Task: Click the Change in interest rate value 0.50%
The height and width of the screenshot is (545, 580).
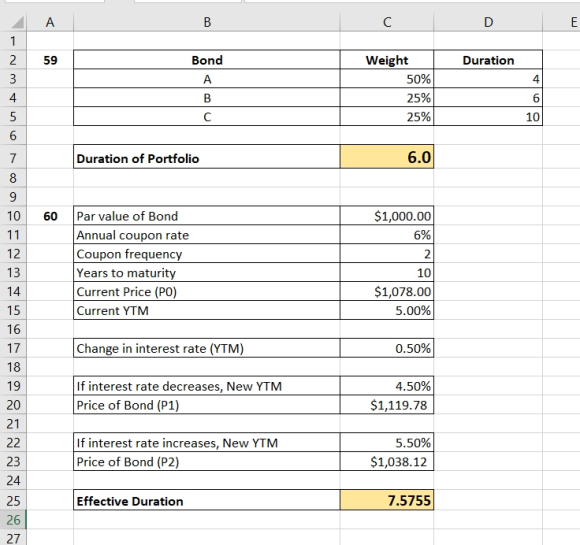Action: tap(387, 348)
